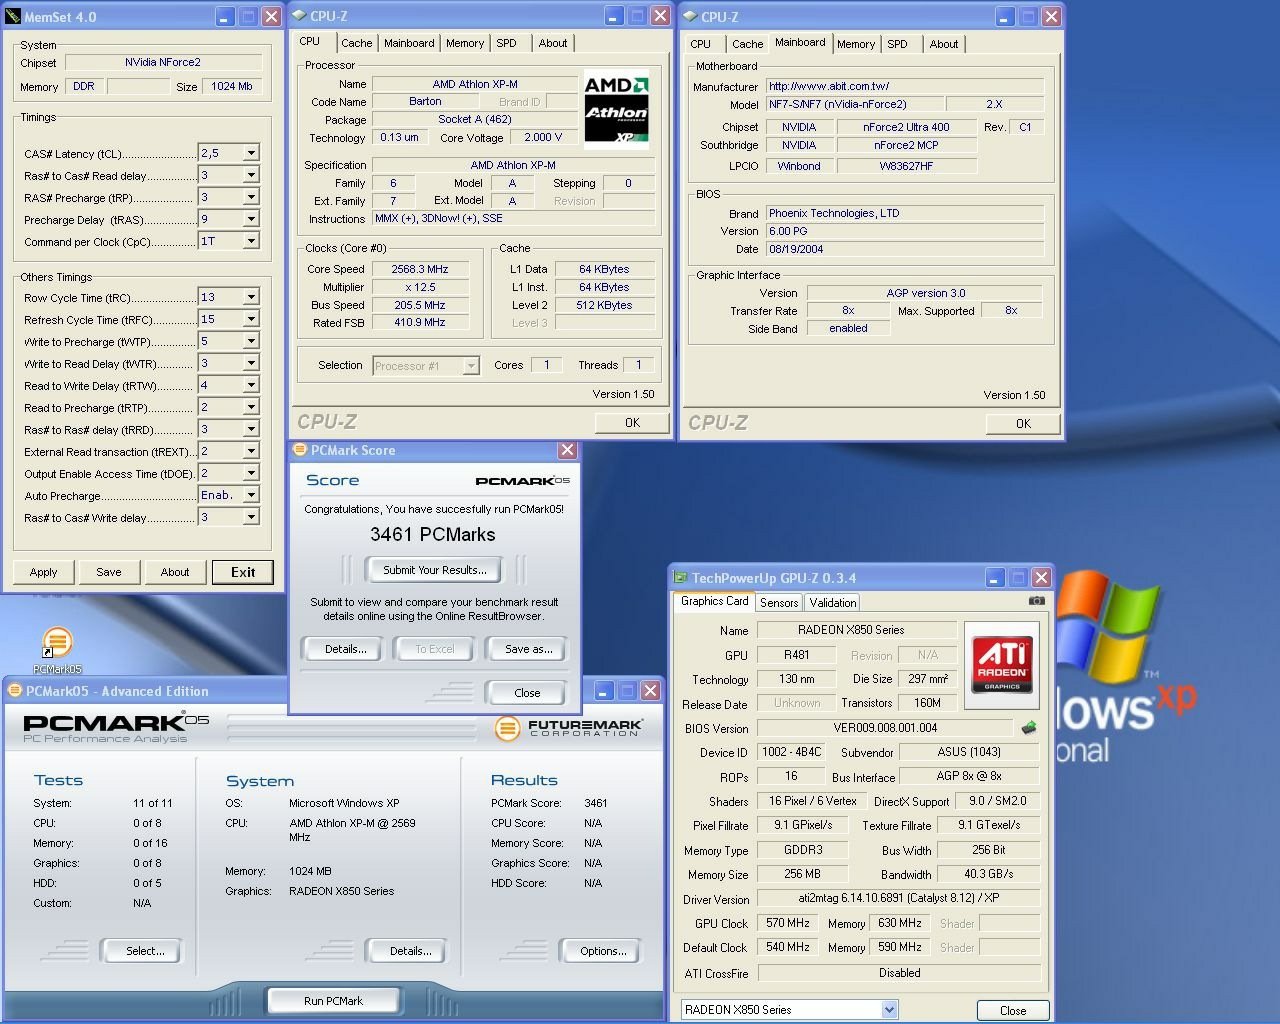The width and height of the screenshot is (1280, 1024).
Task: Open the Auto Precharge dropdown
Action: [251, 495]
